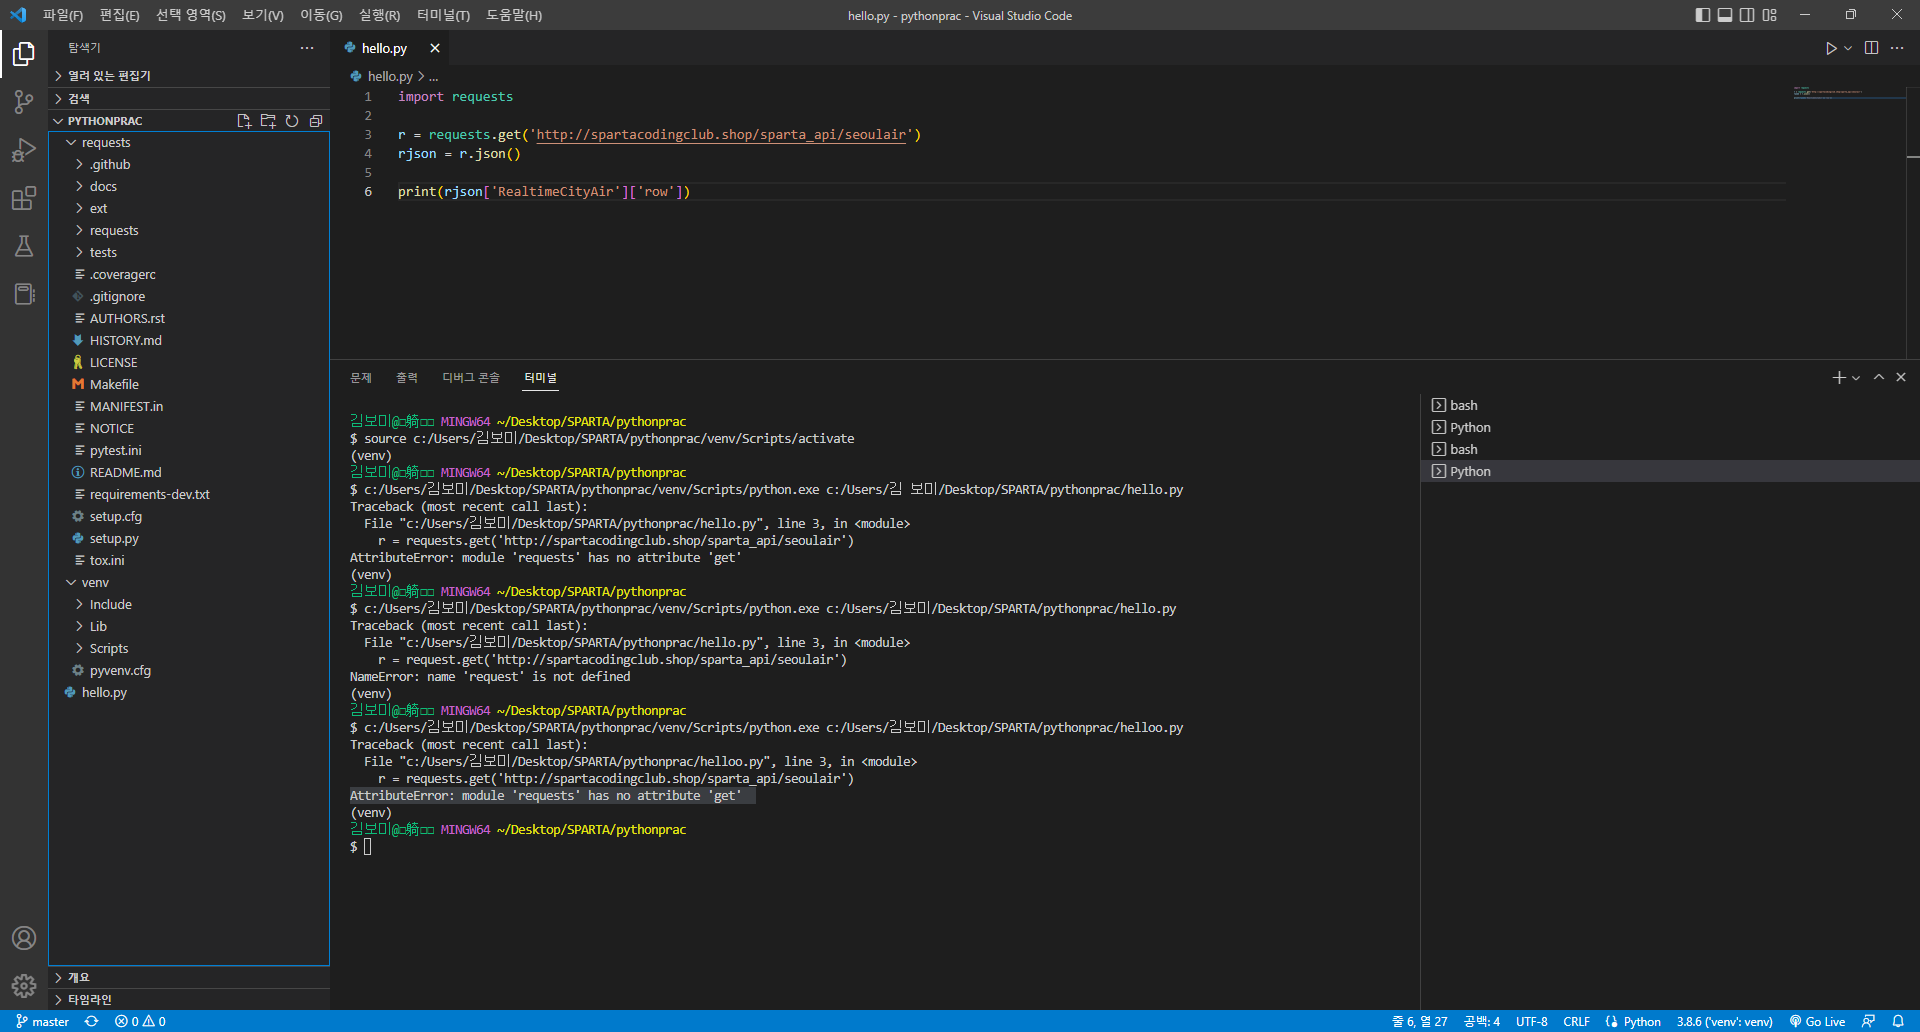This screenshot has width=1920, height=1032.
Task: Open the feedback icon in status bar
Action: coord(1868,1021)
